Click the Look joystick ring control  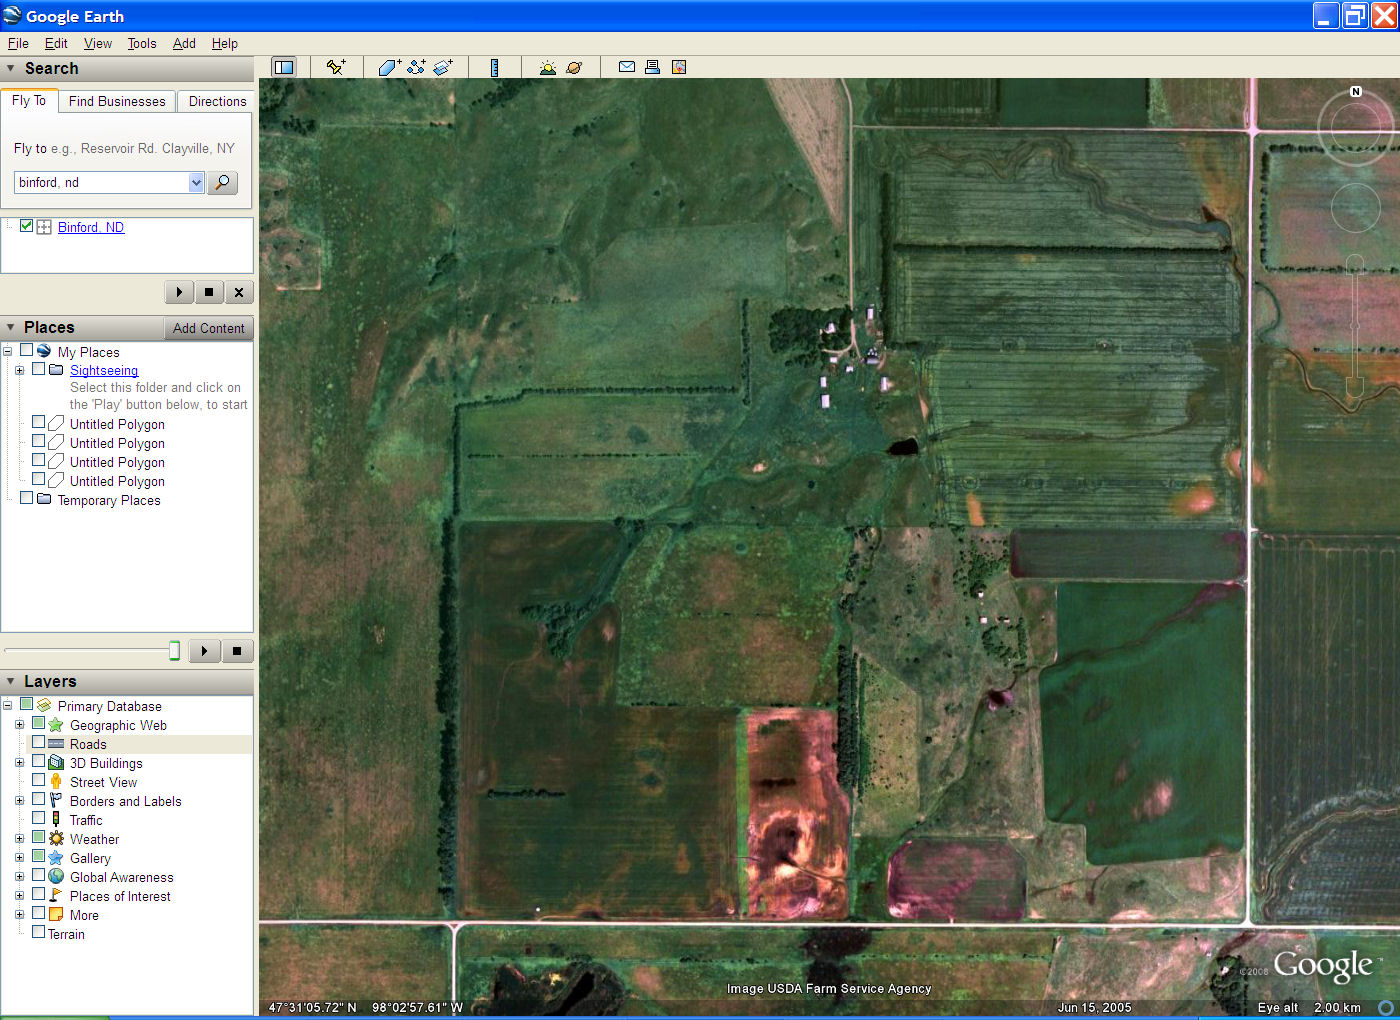pyautogui.click(x=1355, y=128)
